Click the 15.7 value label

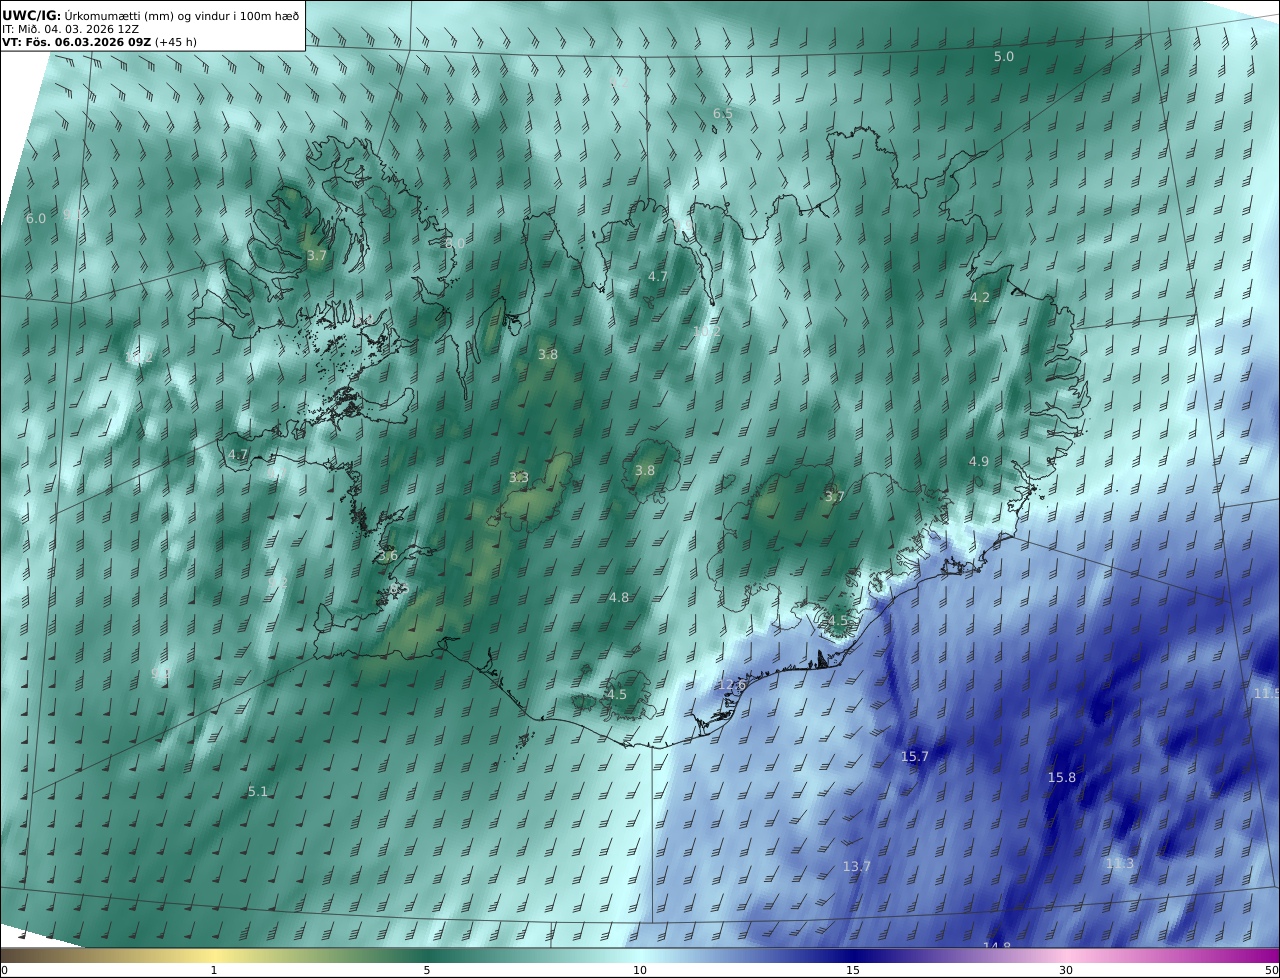click(915, 757)
